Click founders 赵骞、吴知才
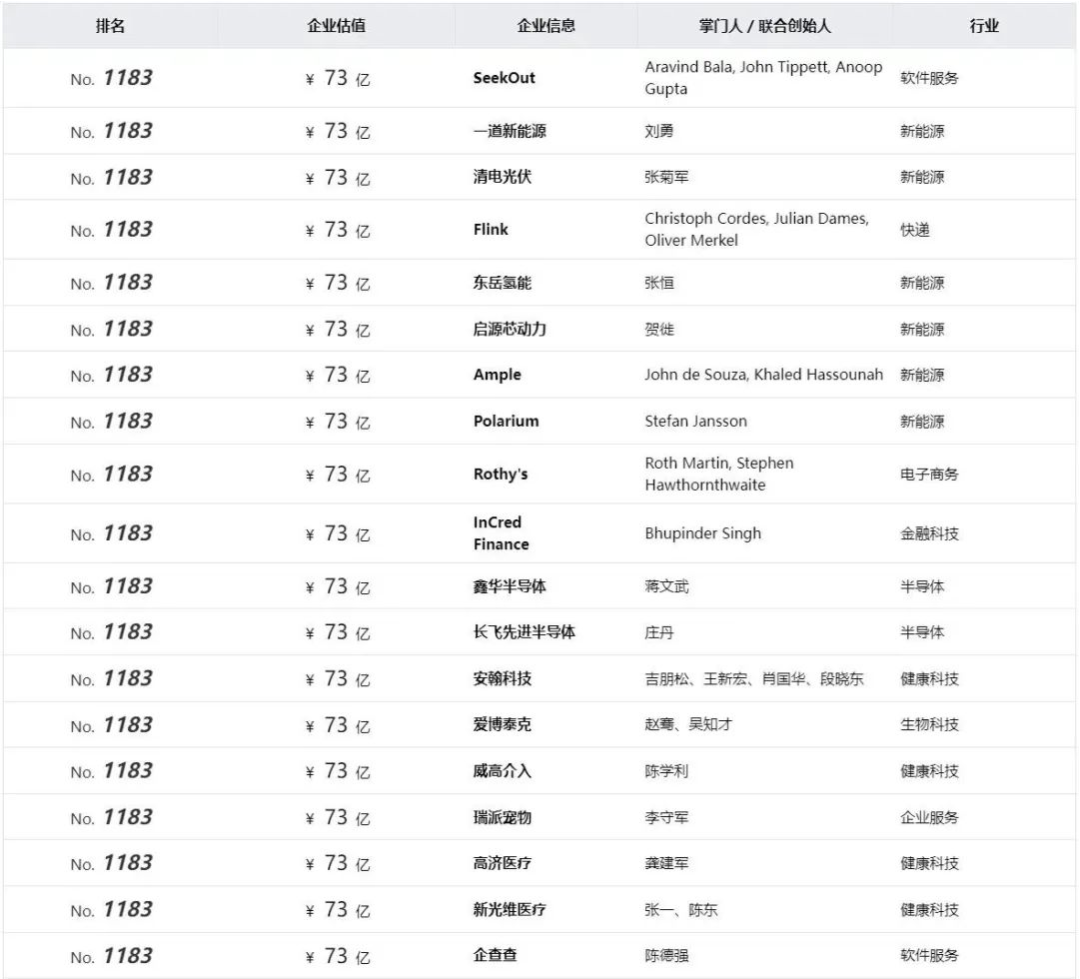Screen dimensions: 1080x979 coord(689,725)
